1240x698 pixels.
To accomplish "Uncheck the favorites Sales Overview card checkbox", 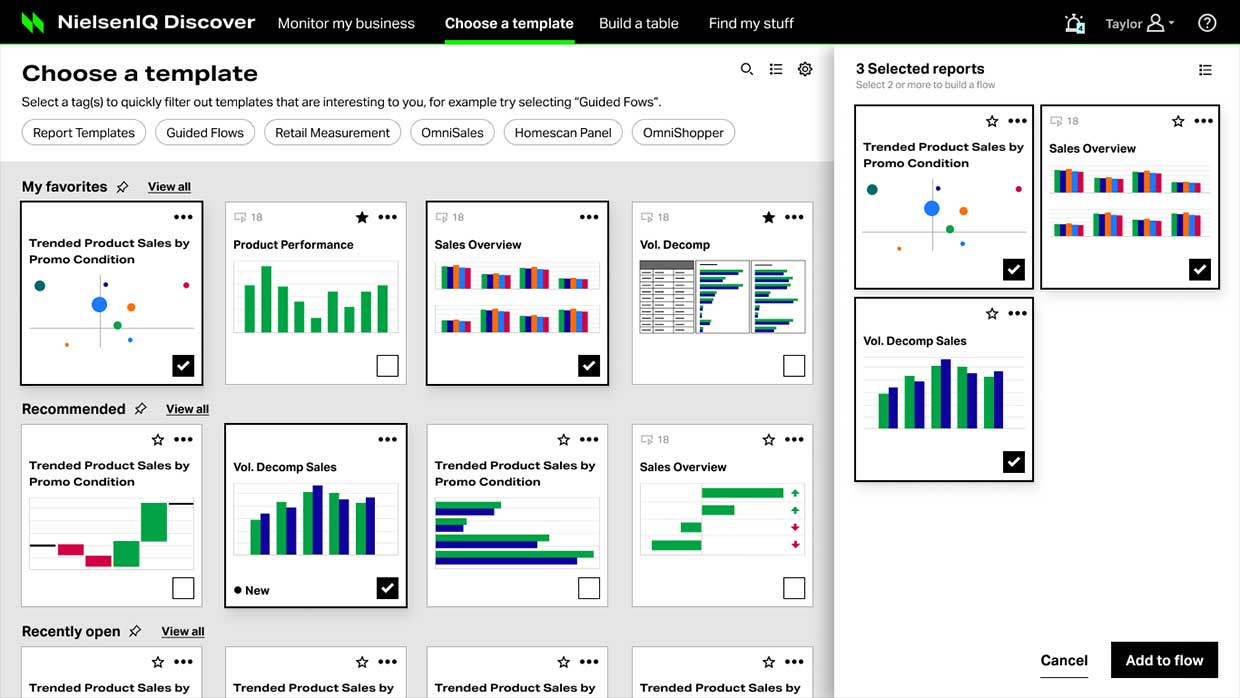I will click(589, 366).
